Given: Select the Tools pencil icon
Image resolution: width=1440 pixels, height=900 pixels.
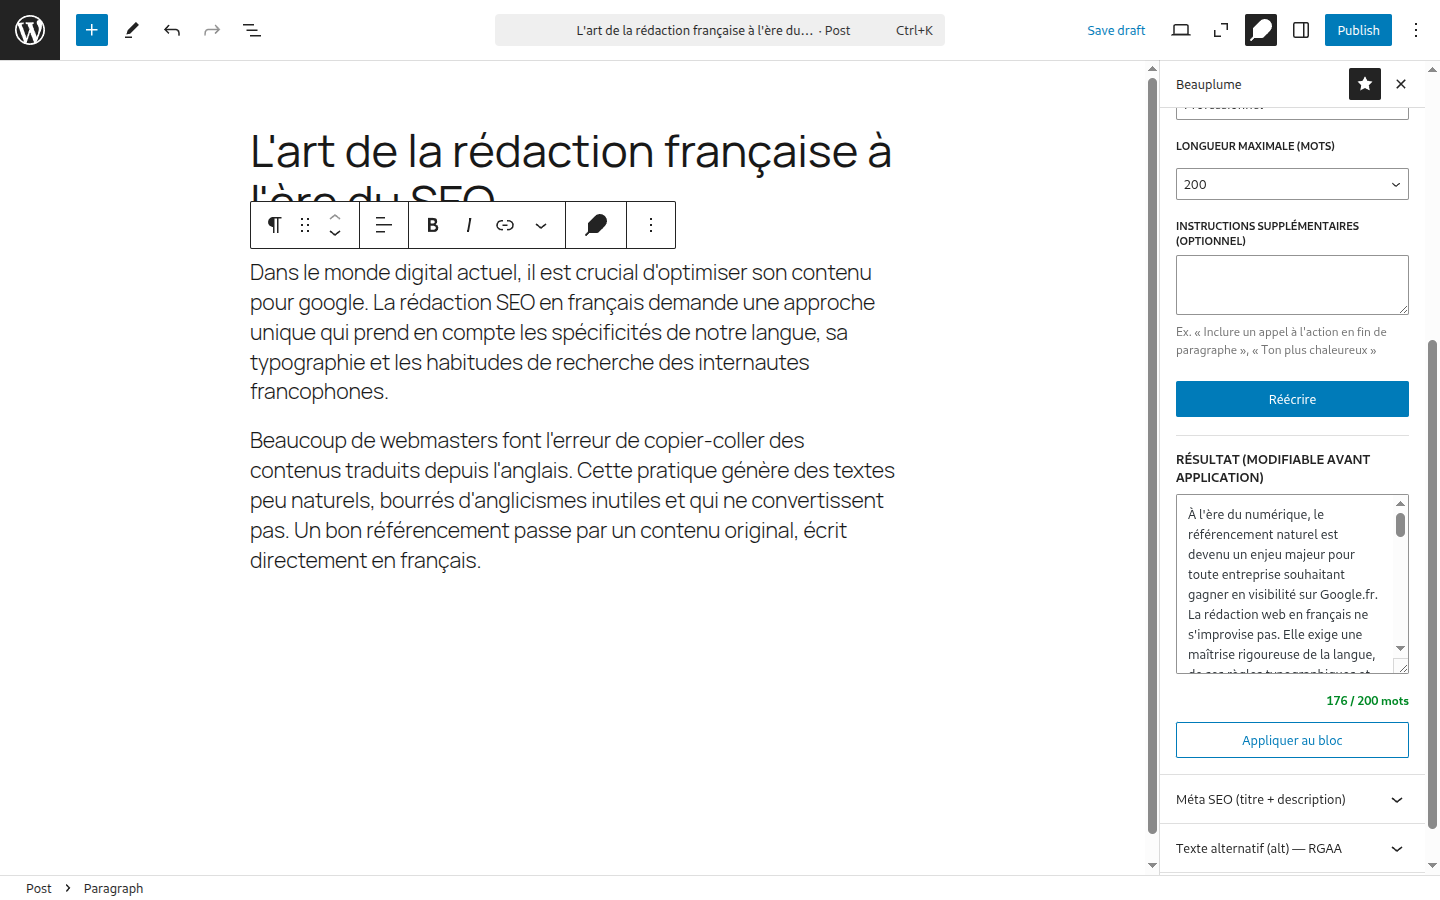Looking at the screenshot, I should (x=132, y=30).
